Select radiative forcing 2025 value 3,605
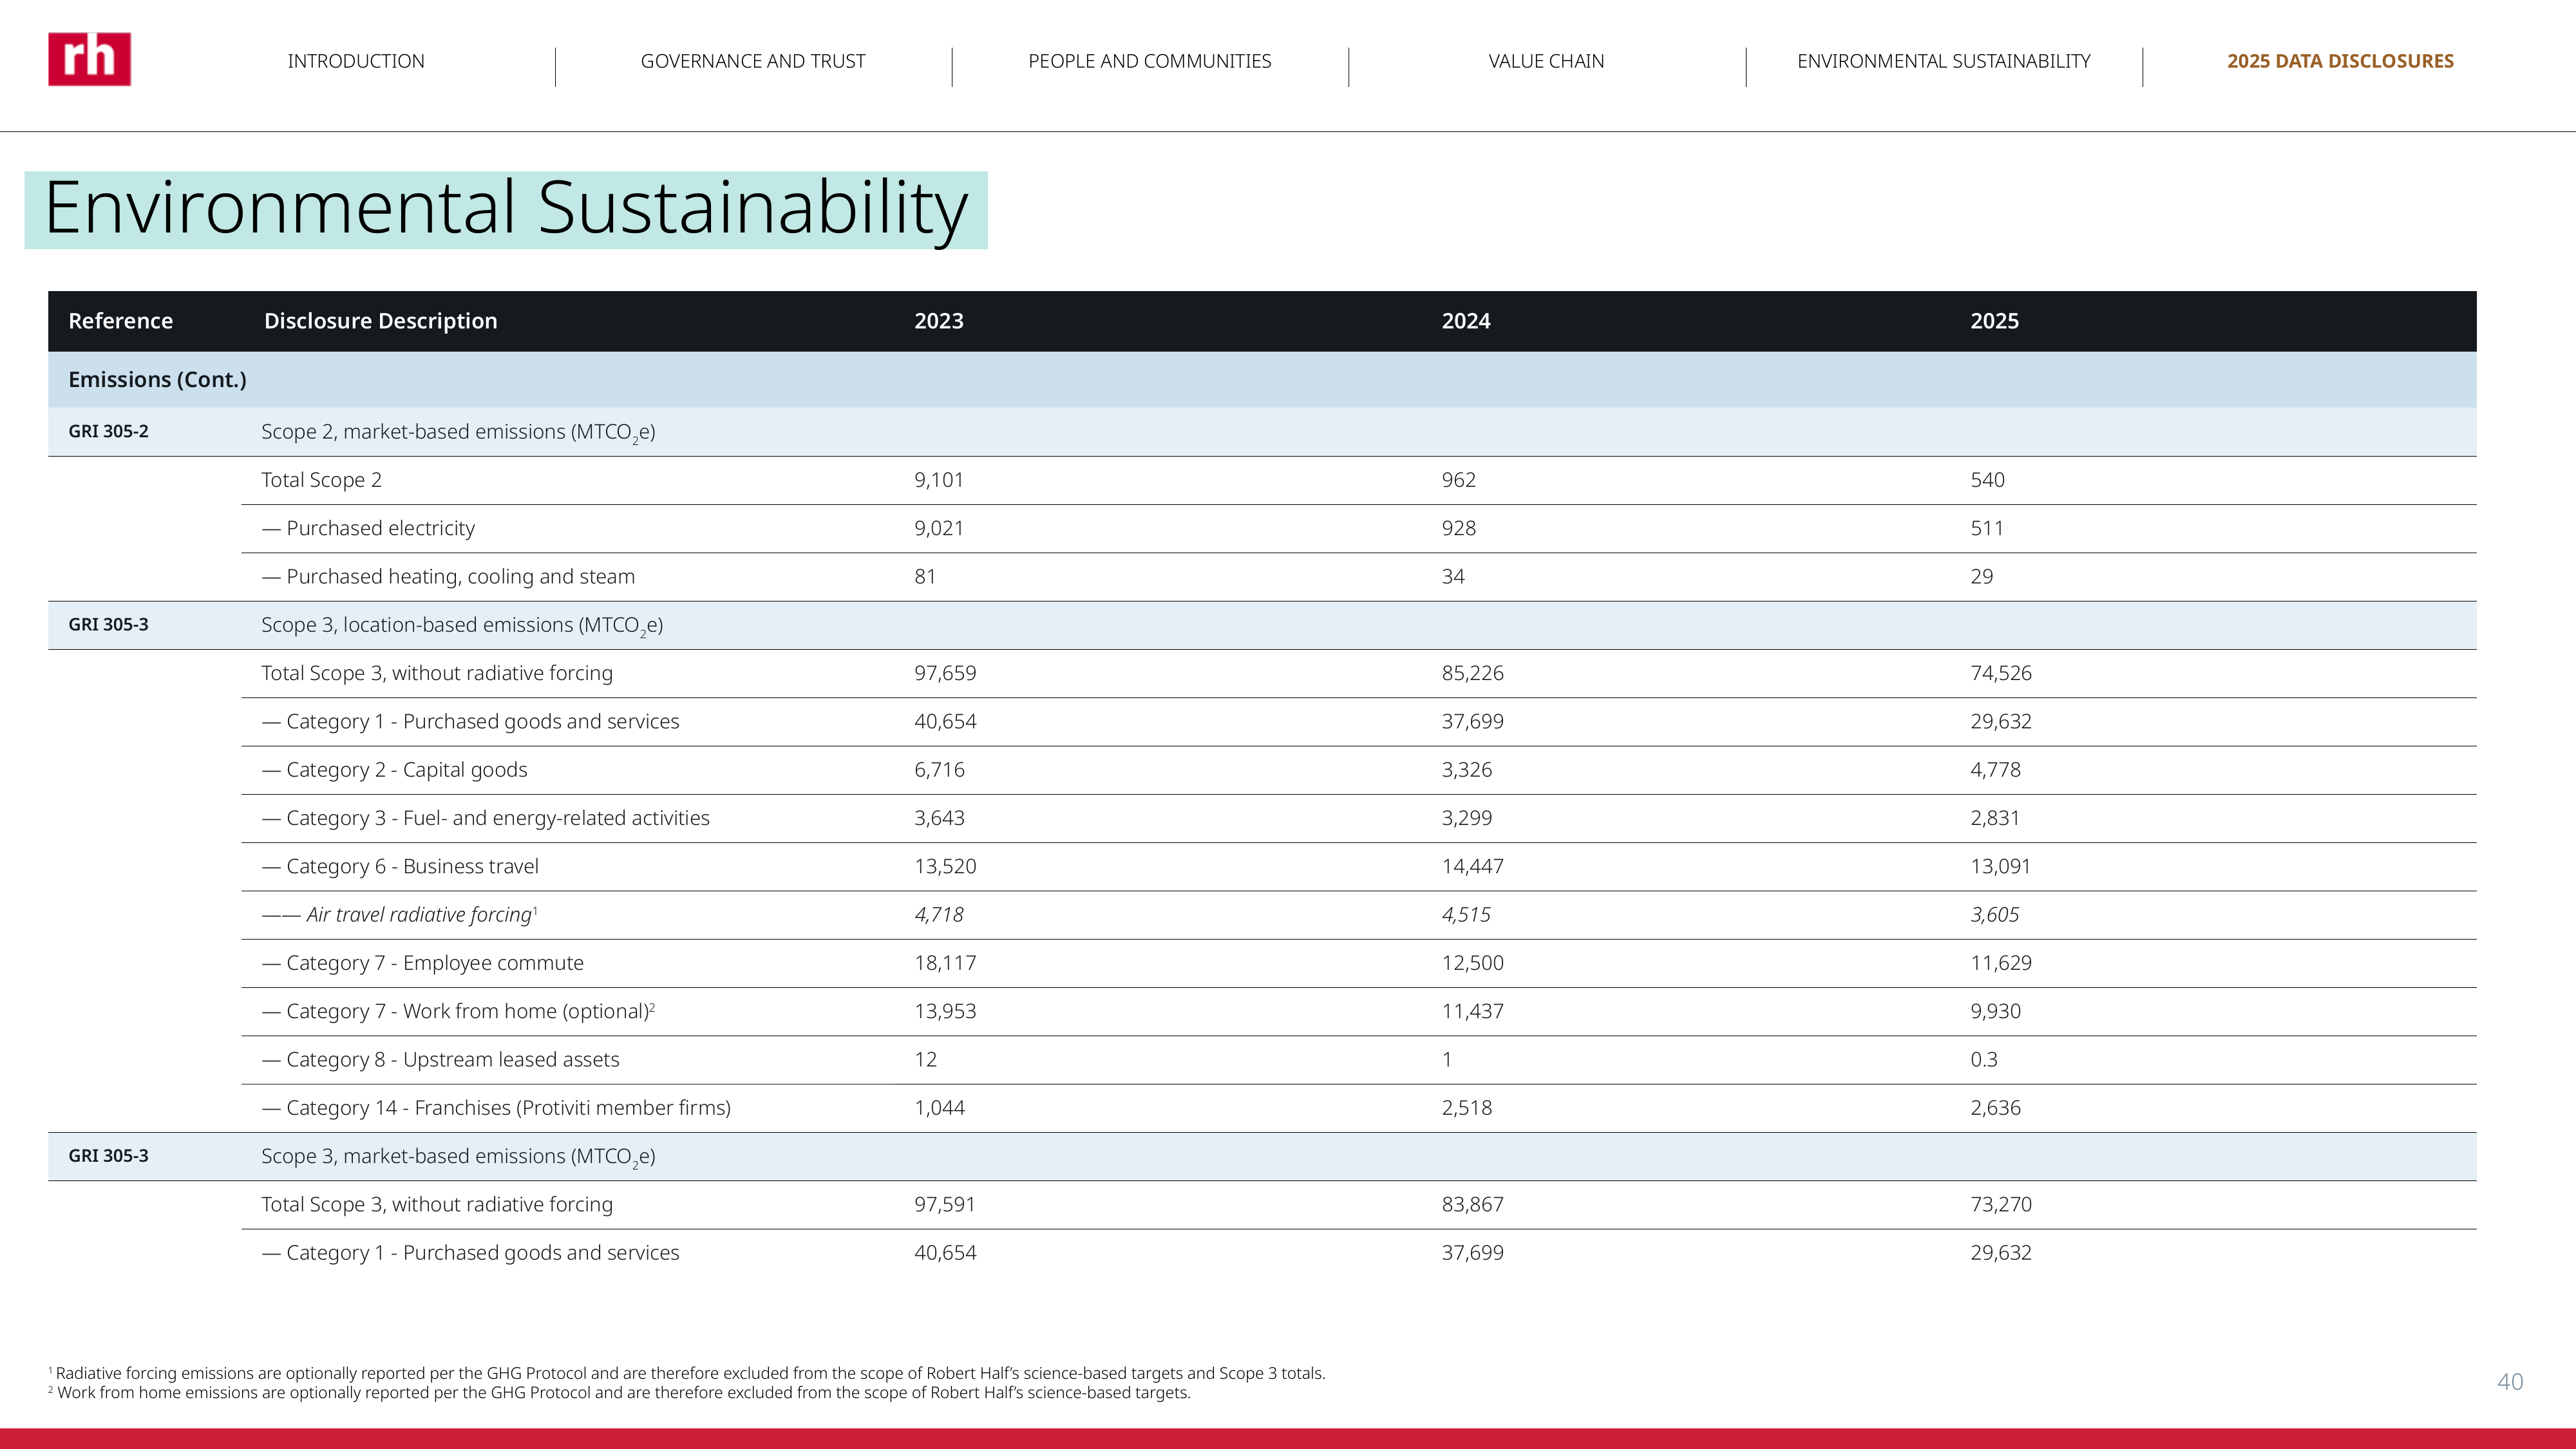The height and width of the screenshot is (1449, 2576). pyautogui.click(x=1994, y=915)
